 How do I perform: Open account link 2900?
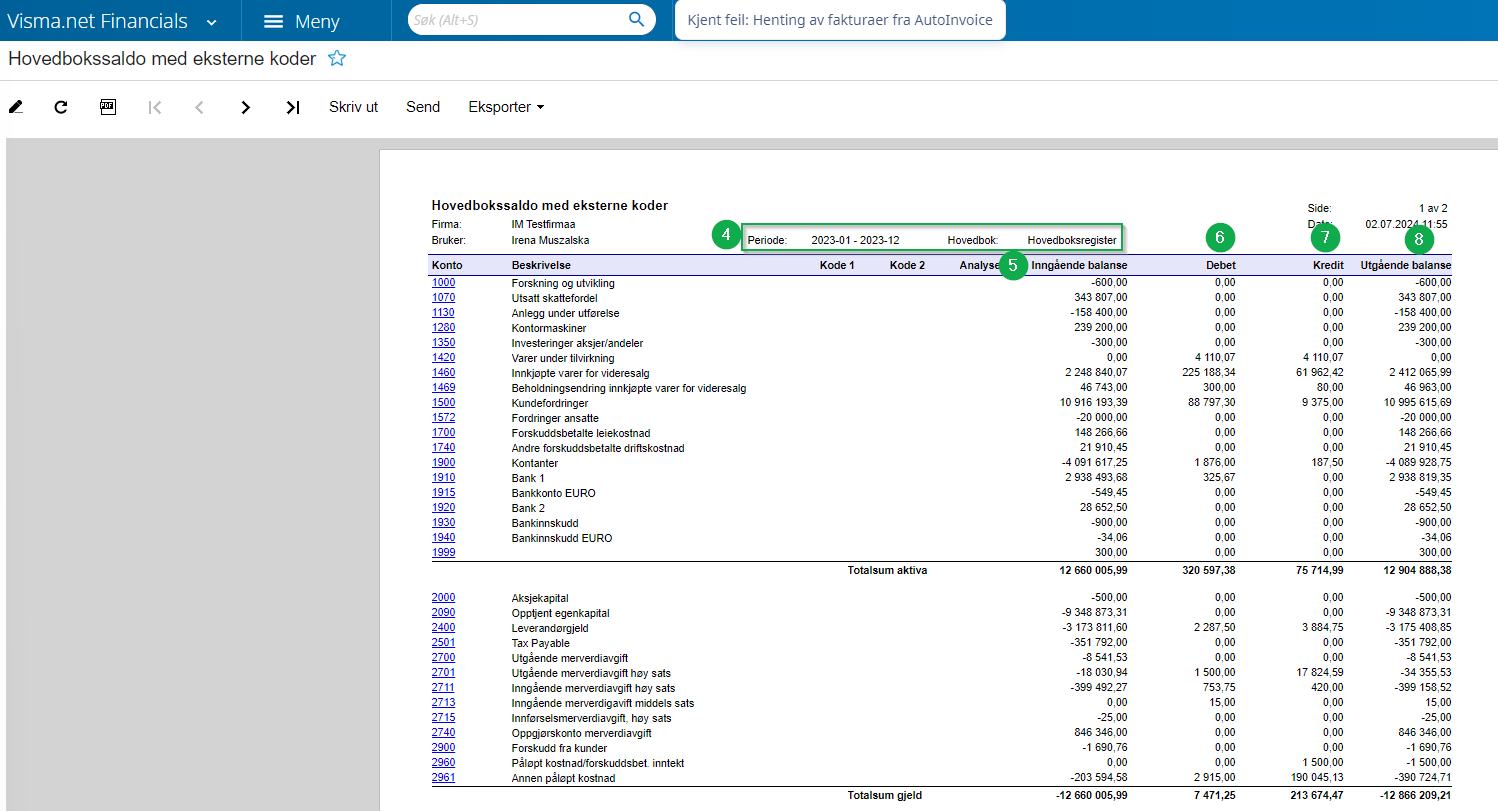(443, 748)
